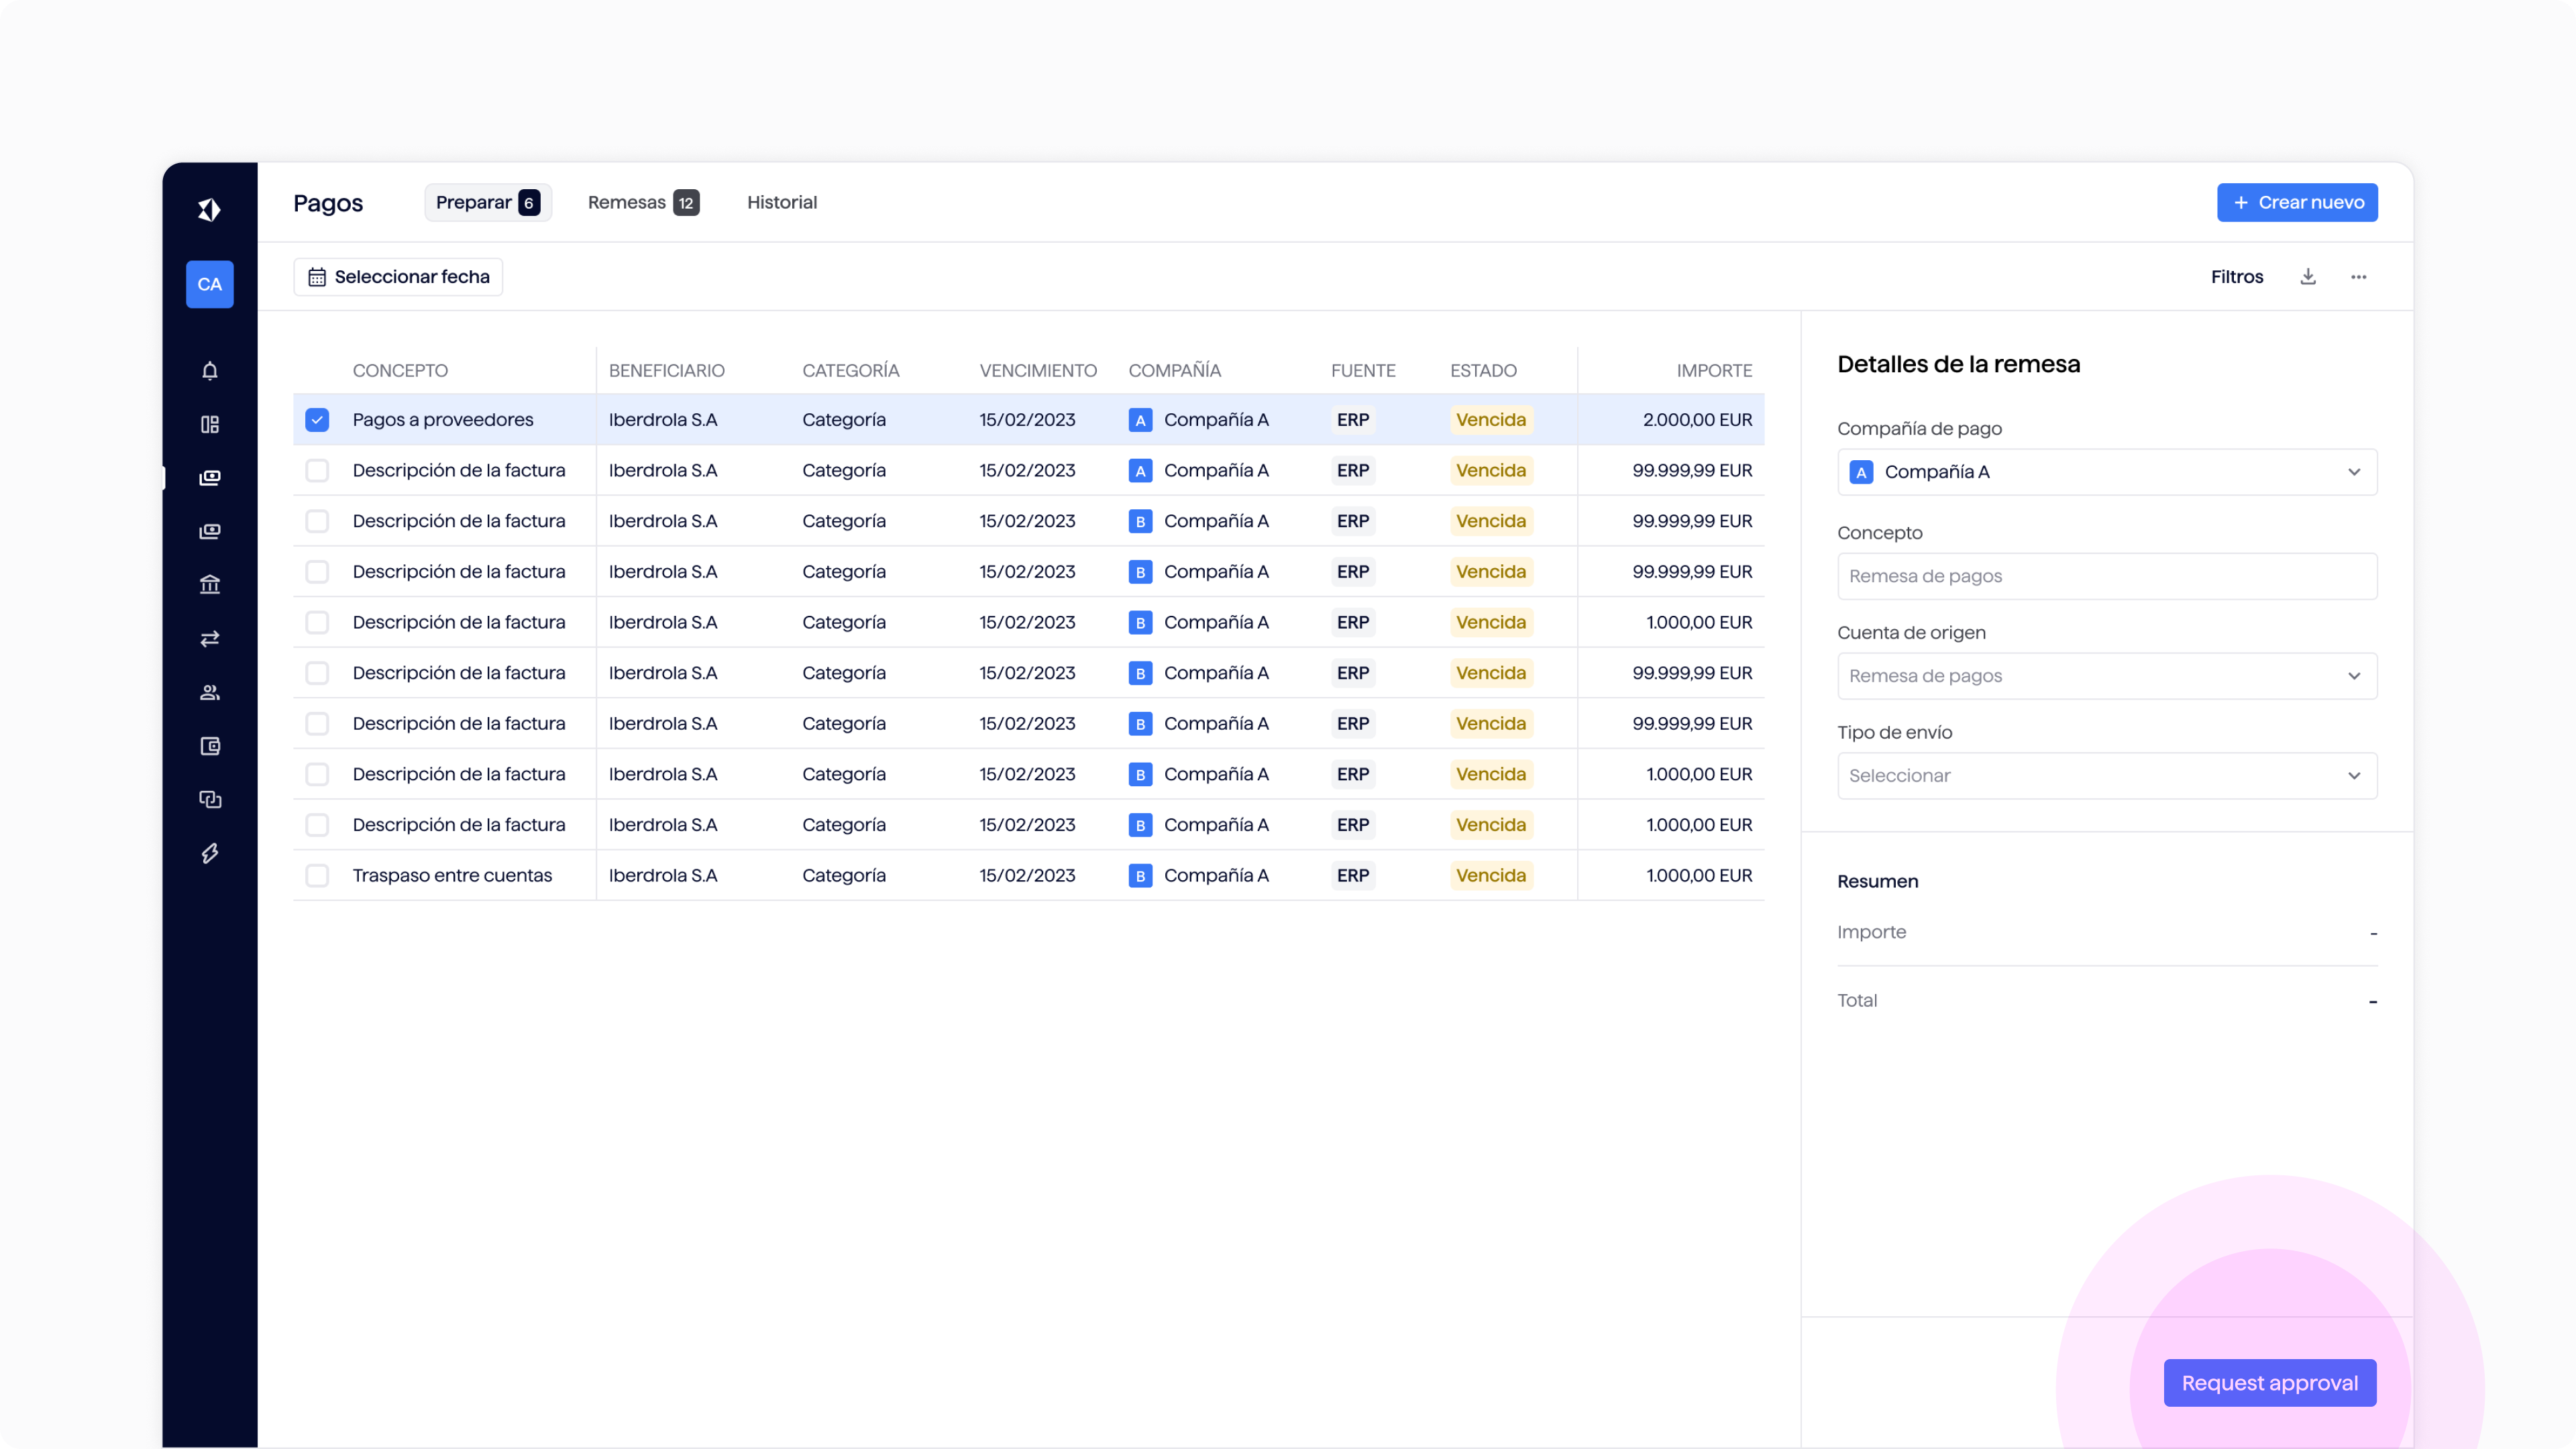Open the three-dot more options menu
The image size is (2576, 1449).
(x=2359, y=277)
